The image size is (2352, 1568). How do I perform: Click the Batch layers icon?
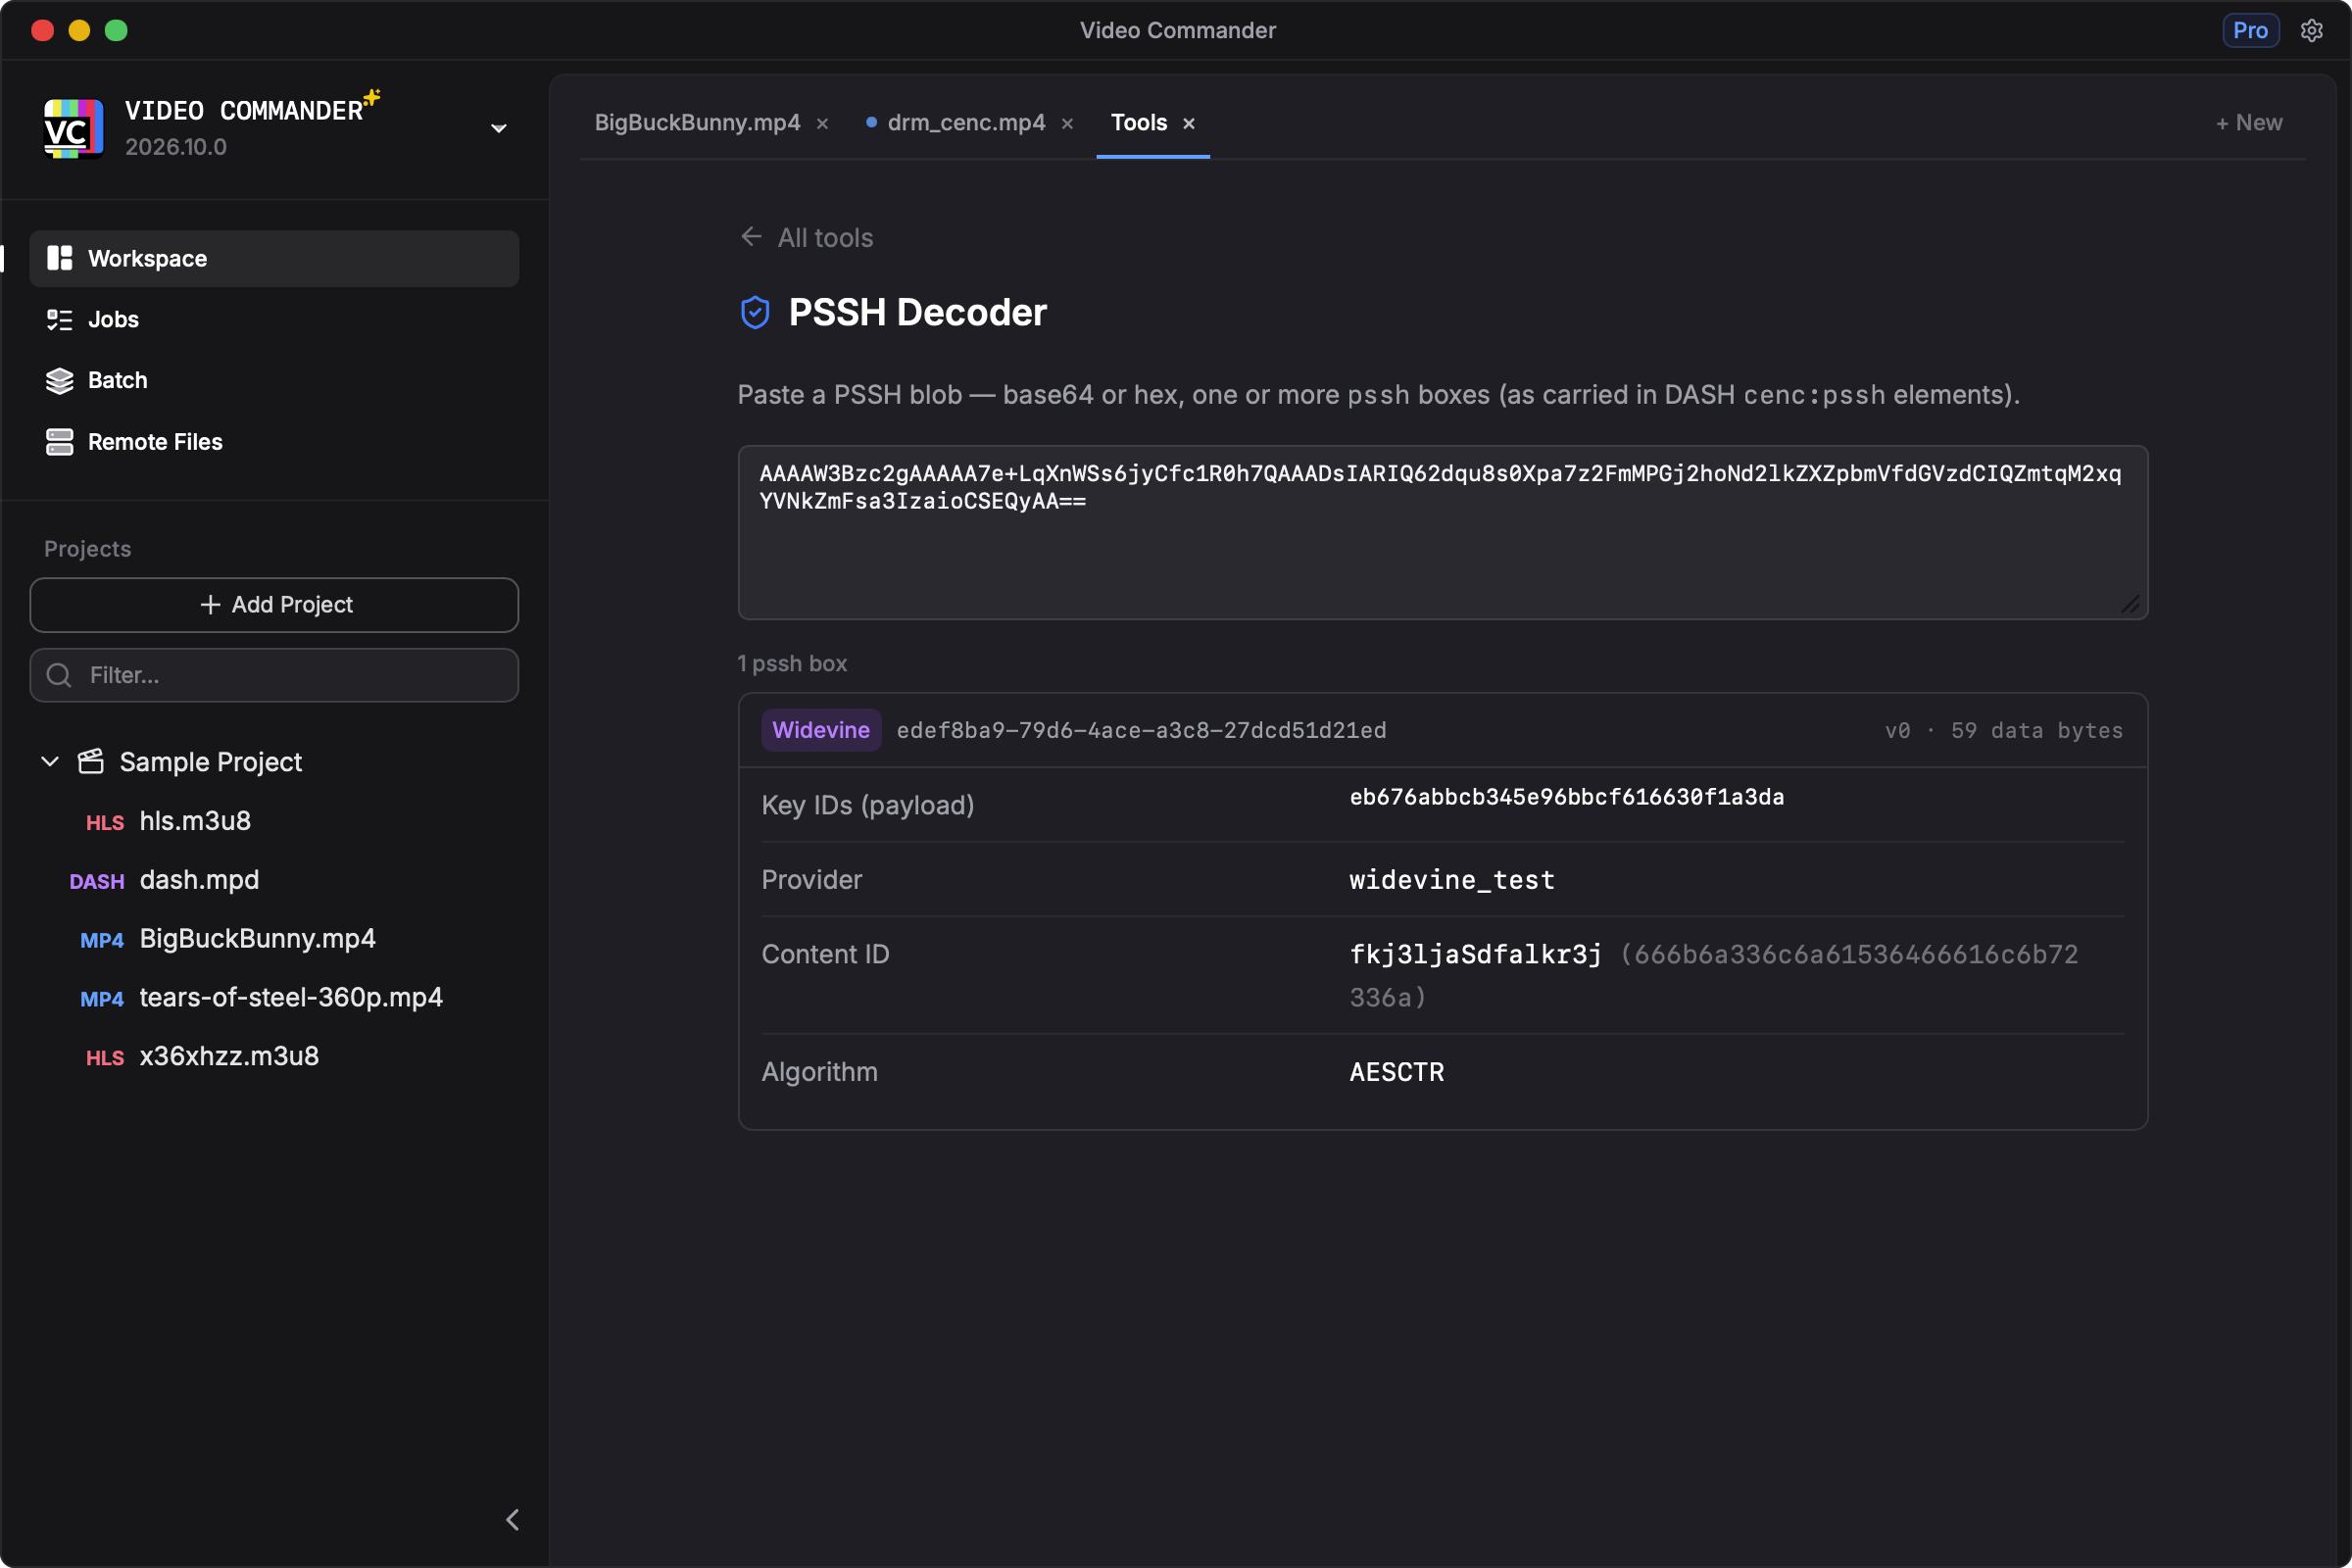pos(60,381)
